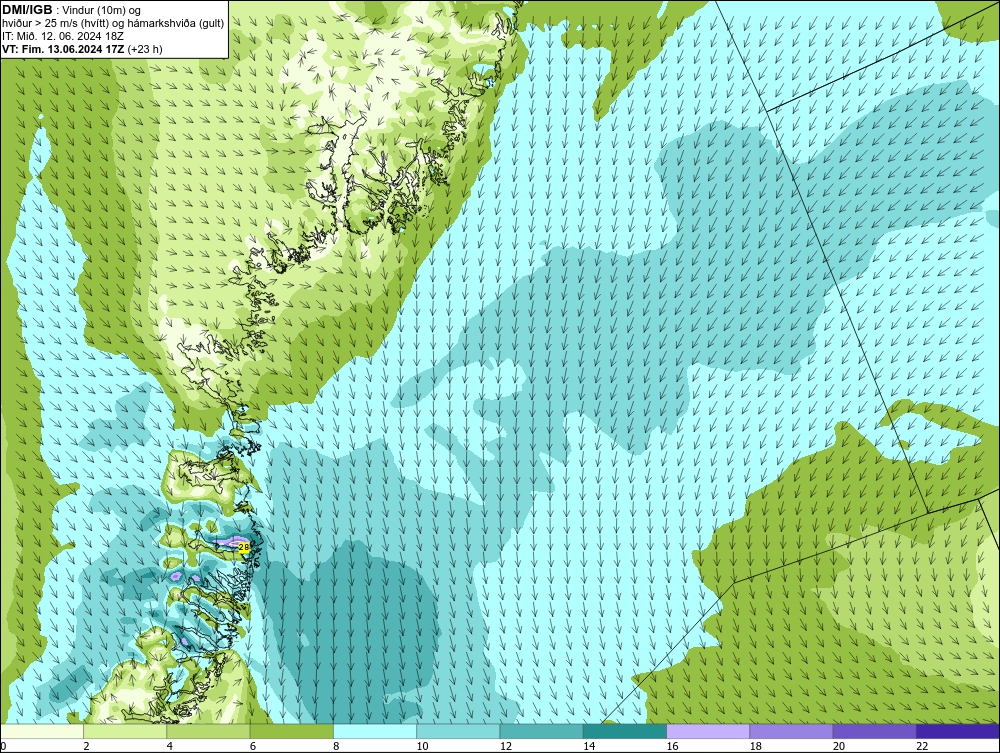
Task: Click the 4-6 m/s green legend swatch
Action: [208, 731]
